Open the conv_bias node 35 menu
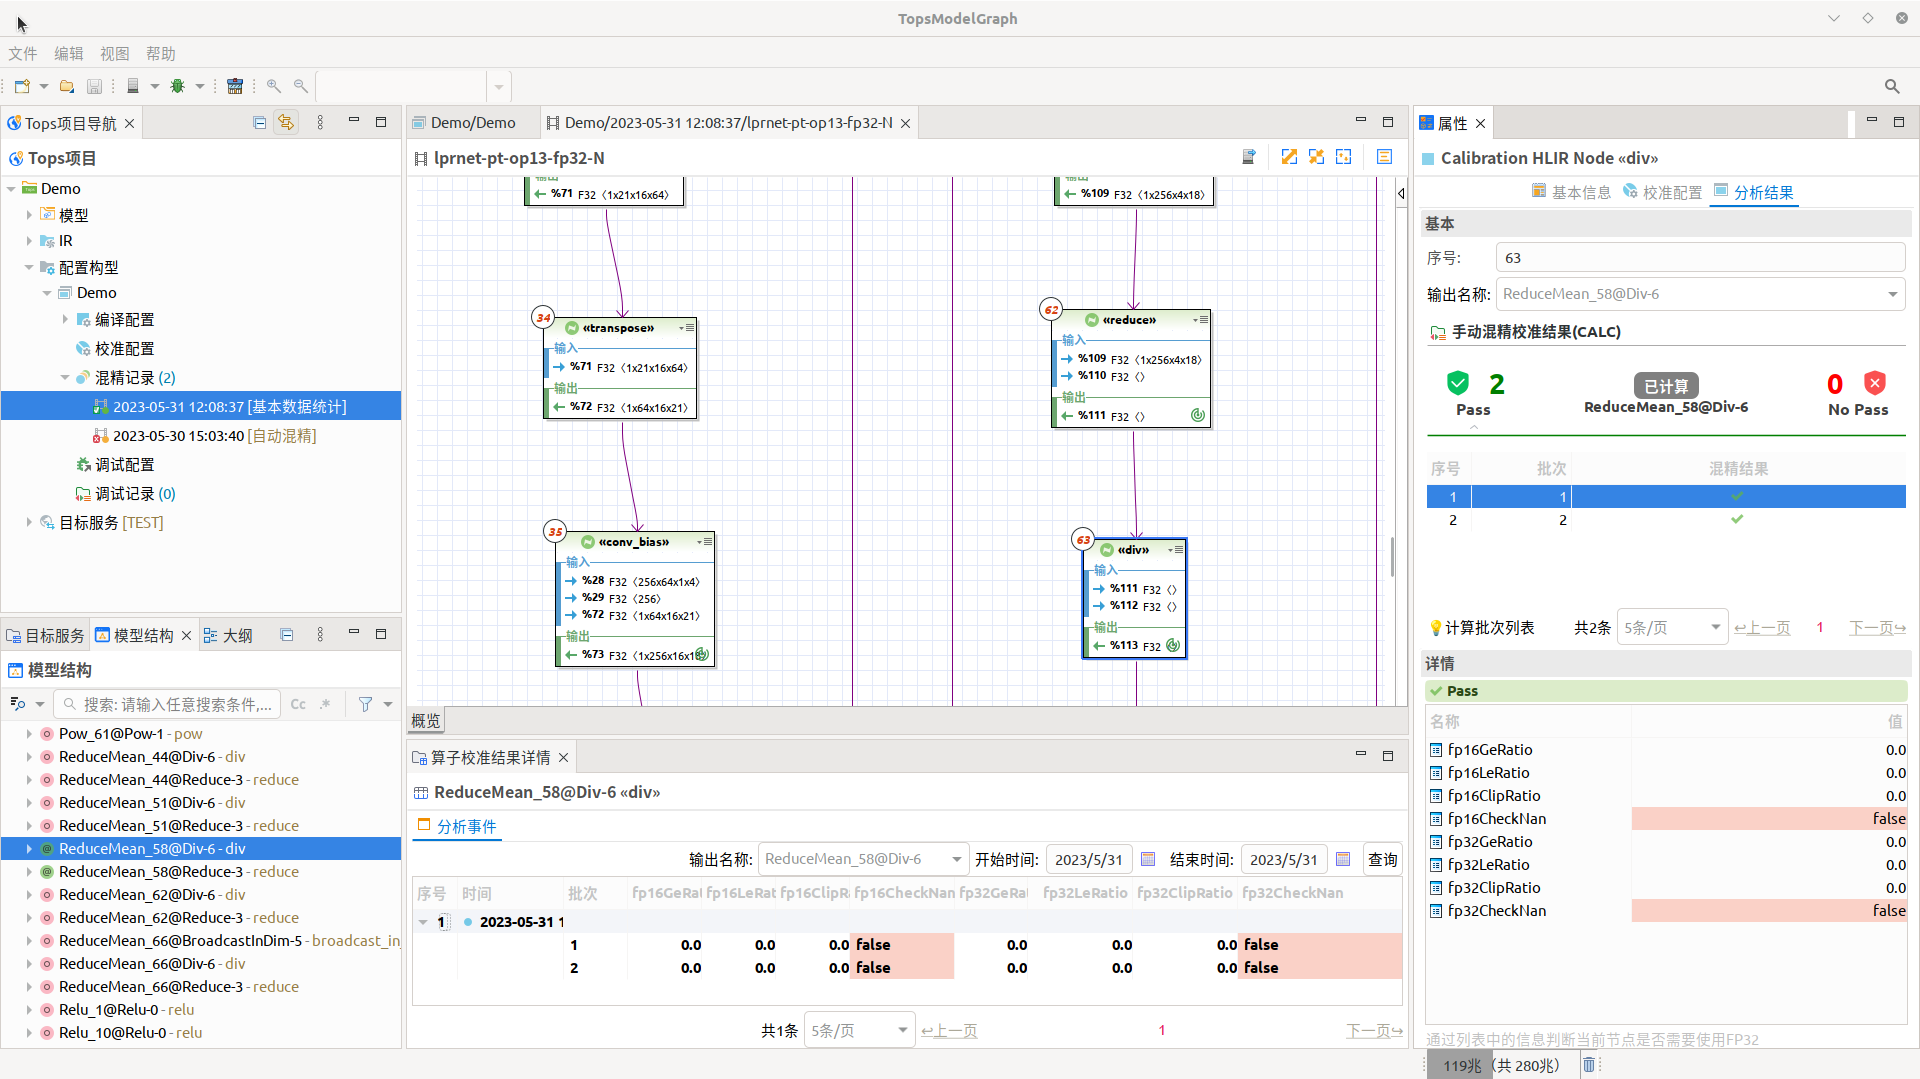The image size is (1920, 1079). point(707,542)
